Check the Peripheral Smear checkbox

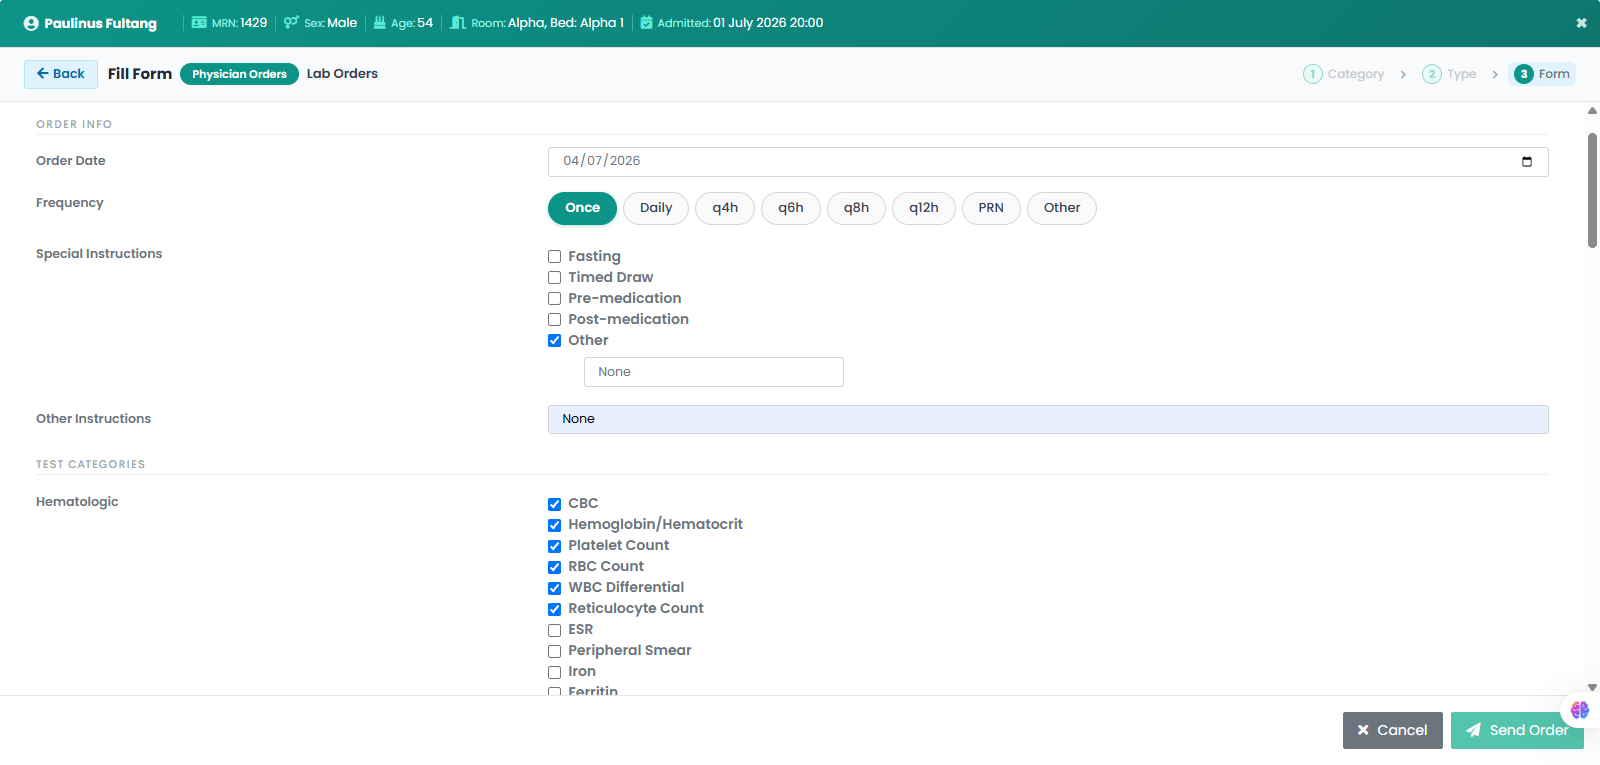coord(554,651)
